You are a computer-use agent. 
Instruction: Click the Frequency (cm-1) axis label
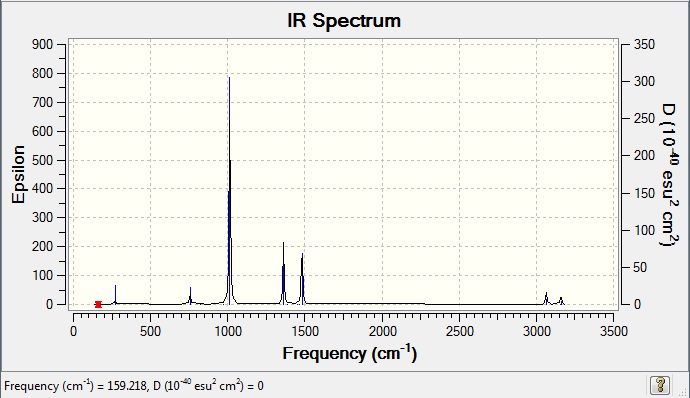click(350, 353)
